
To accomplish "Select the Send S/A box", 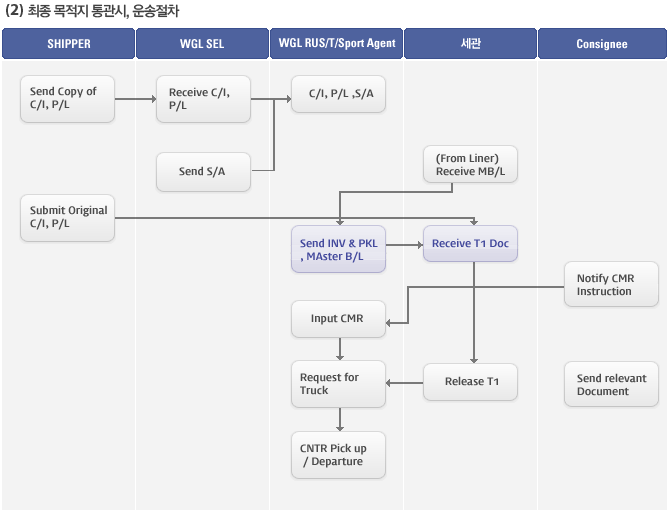I will click(203, 172).
